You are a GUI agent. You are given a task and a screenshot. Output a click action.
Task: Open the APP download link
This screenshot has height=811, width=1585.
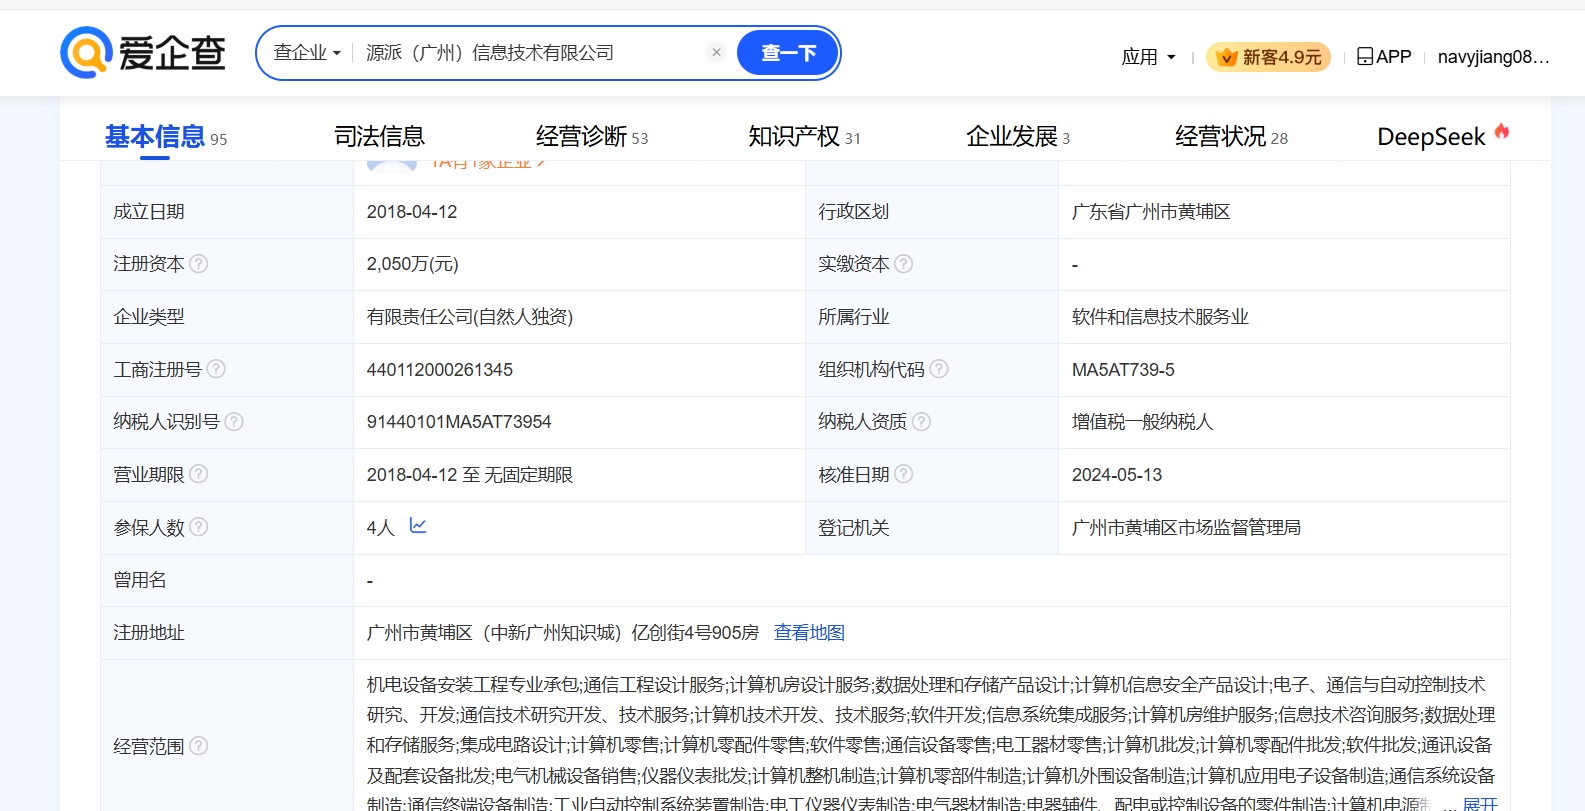click(x=1384, y=57)
